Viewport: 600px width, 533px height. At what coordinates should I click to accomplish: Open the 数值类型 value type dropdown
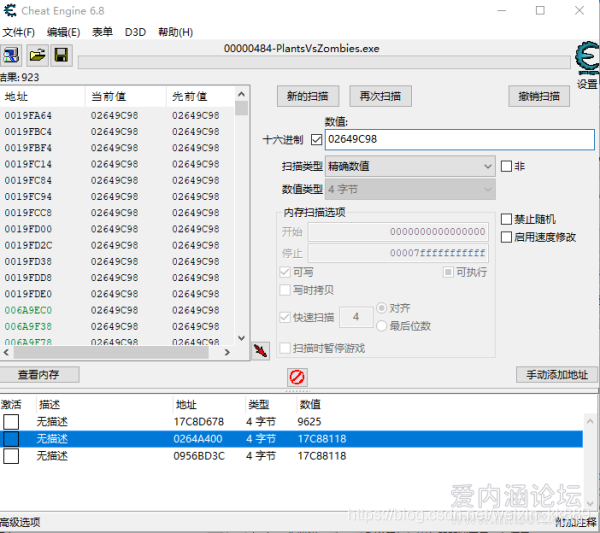tap(410, 189)
